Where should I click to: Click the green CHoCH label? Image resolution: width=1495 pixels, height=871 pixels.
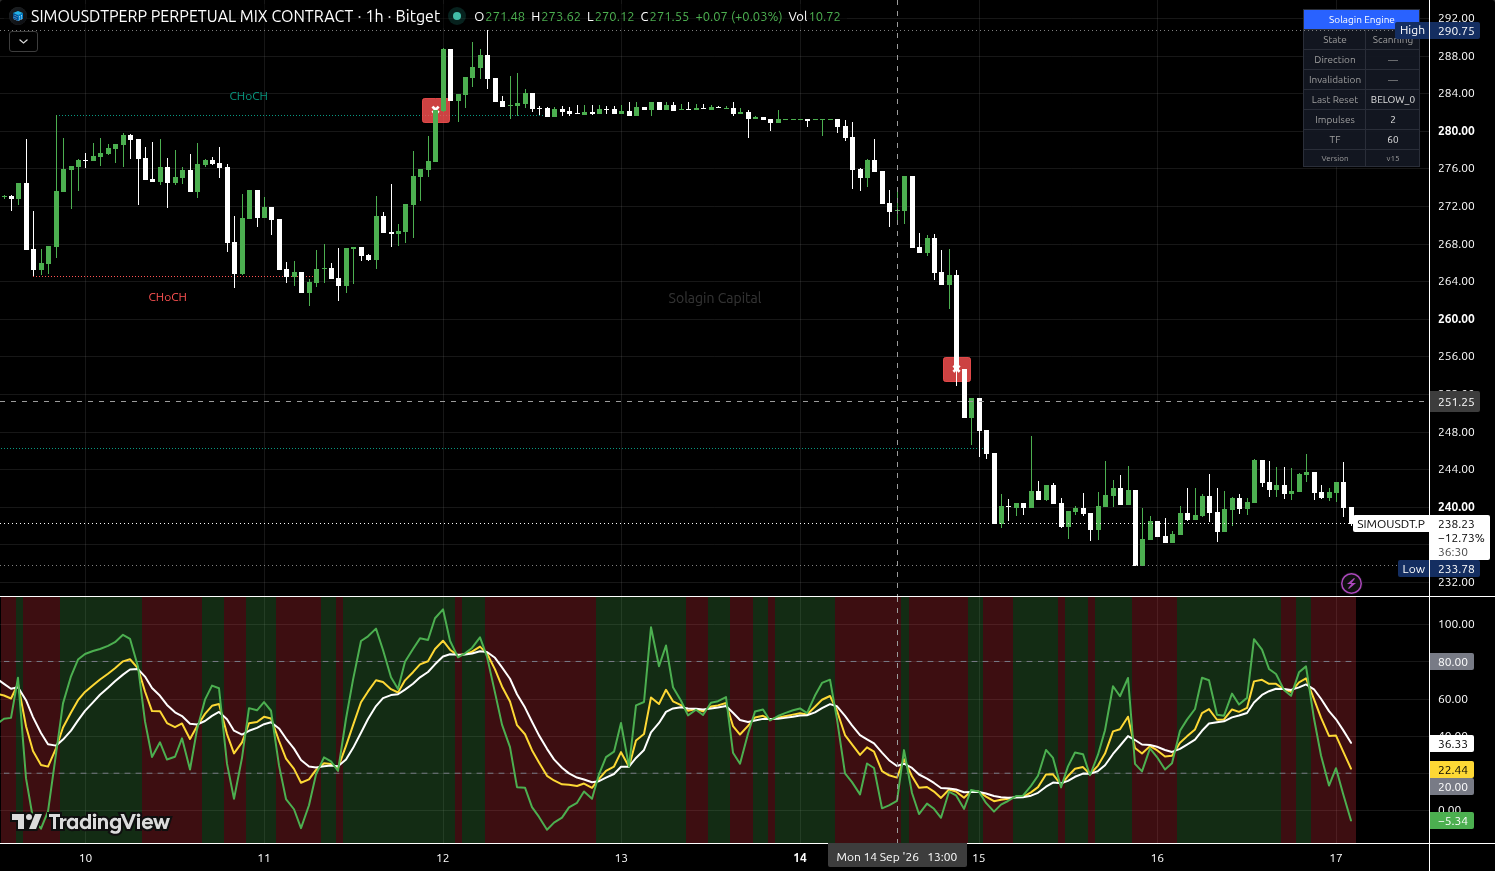(x=248, y=96)
